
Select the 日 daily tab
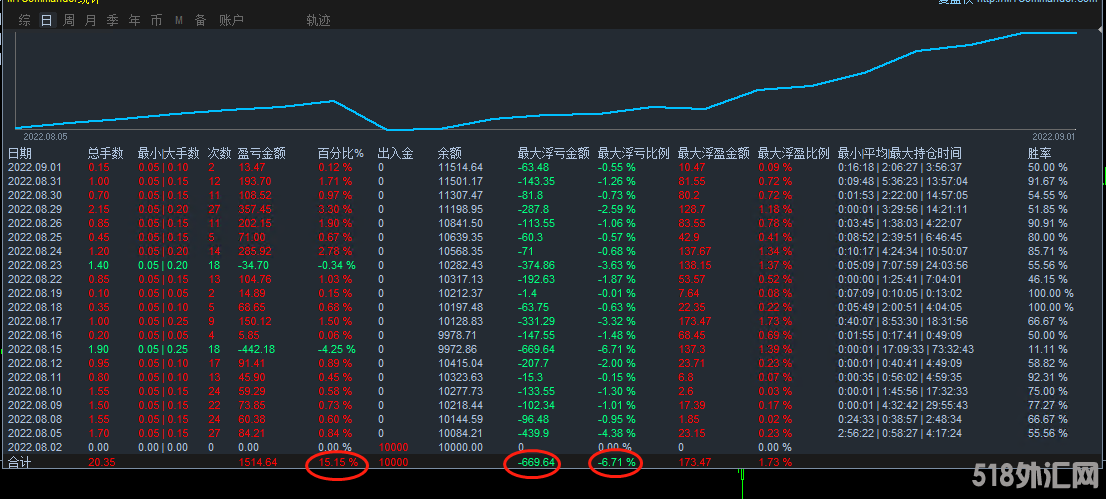point(47,20)
